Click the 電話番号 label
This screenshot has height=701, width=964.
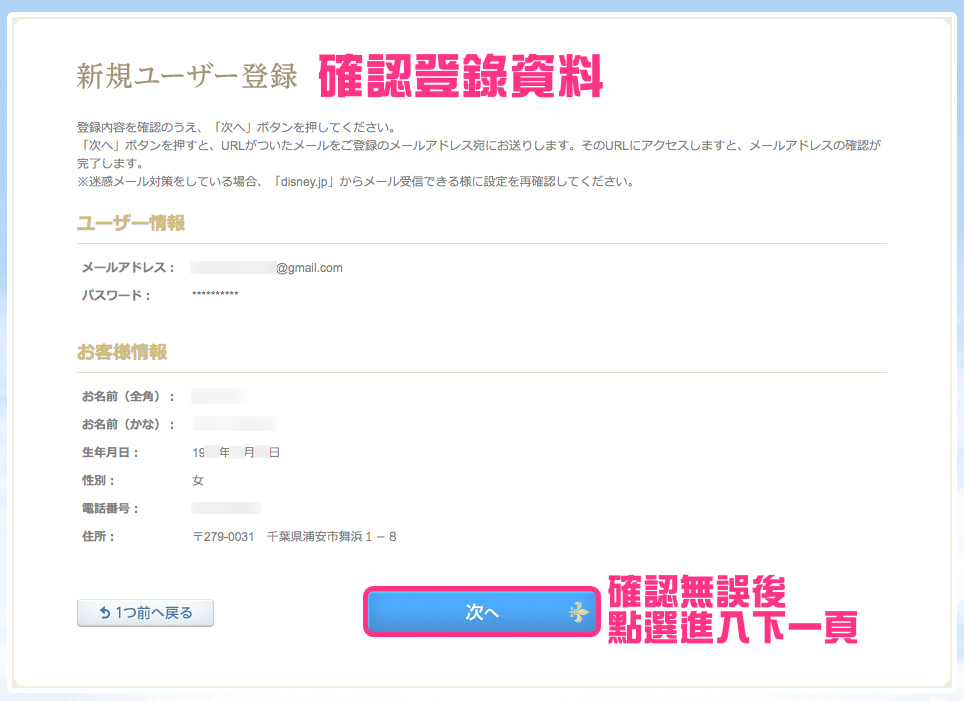[x=110, y=509]
